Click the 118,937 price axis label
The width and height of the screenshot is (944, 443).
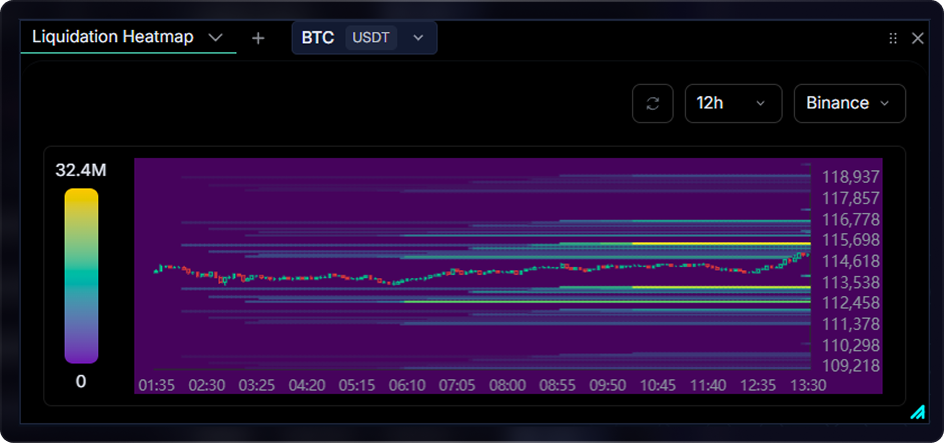click(851, 177)
